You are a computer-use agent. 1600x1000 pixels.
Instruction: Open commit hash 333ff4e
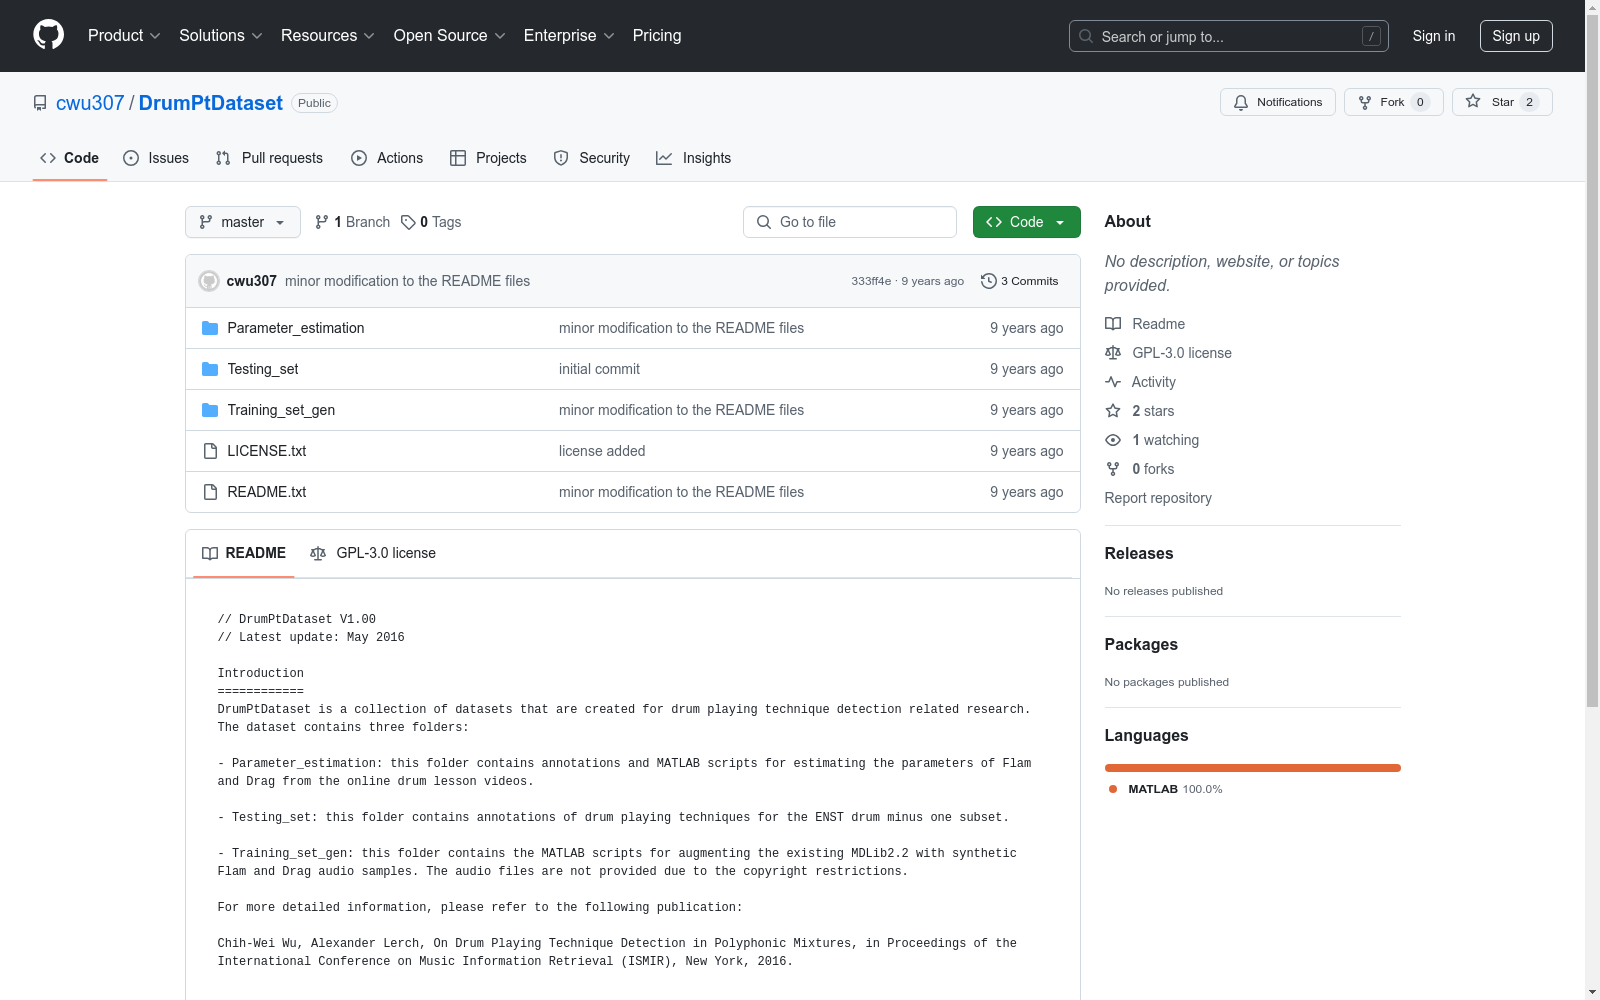coord(871,281)
